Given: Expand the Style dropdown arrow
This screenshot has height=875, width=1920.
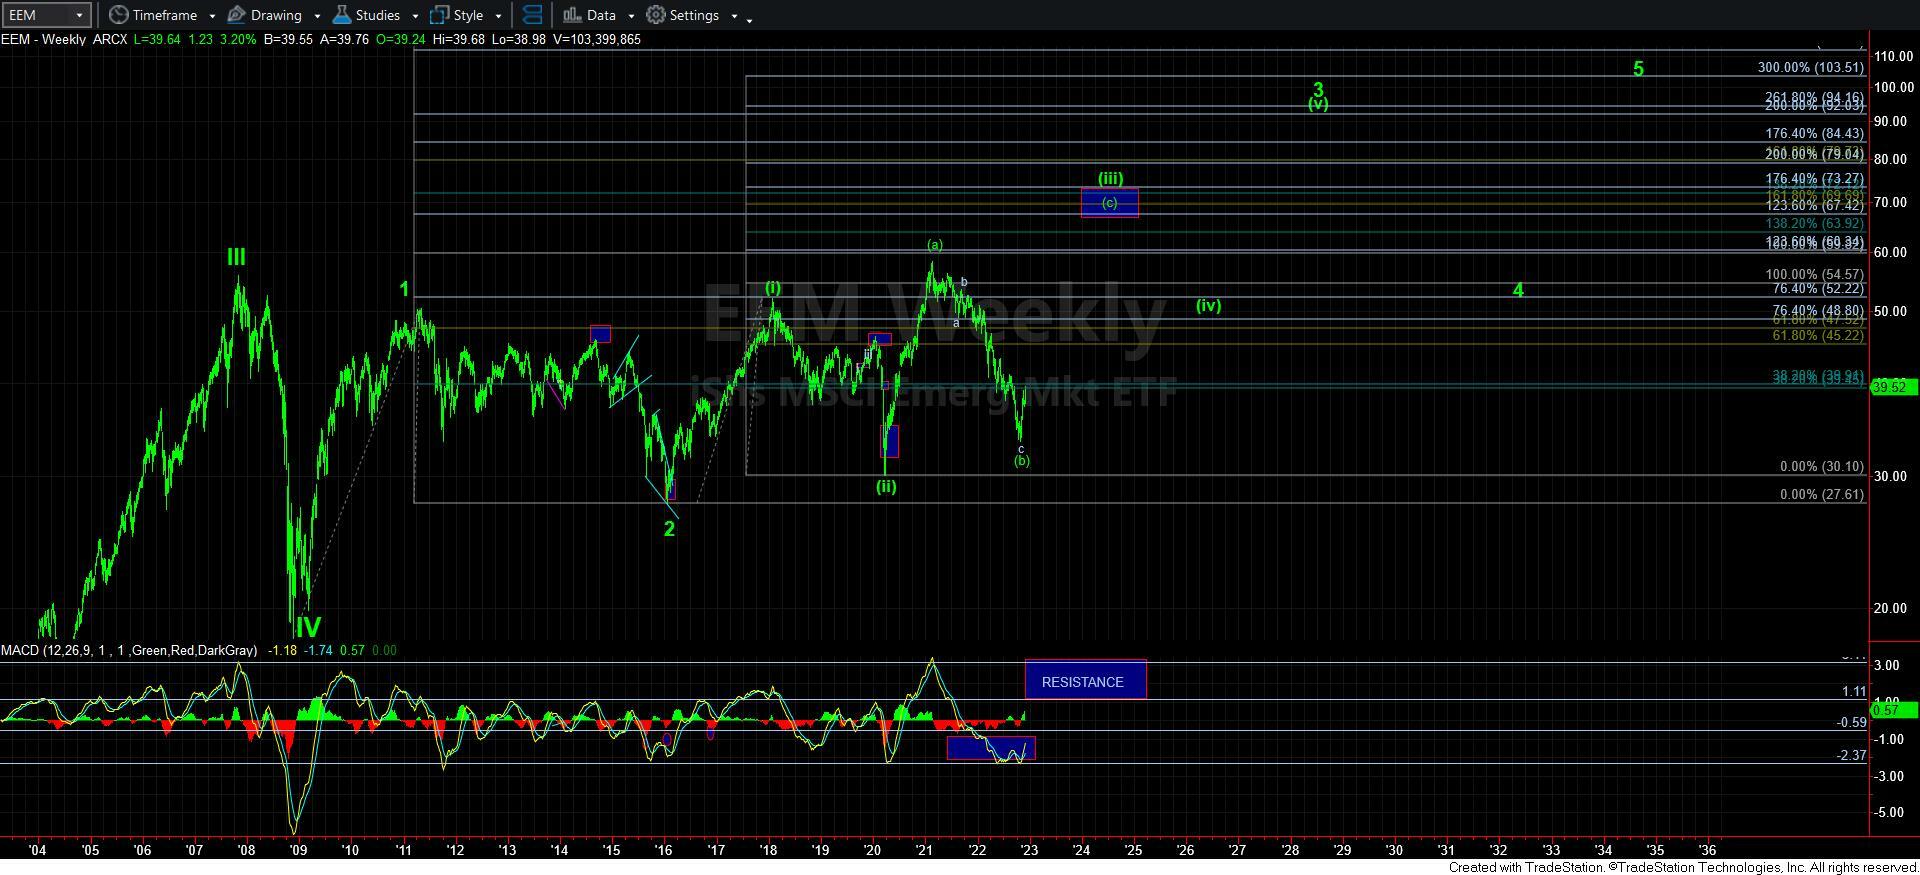Looking at the screenshot, I should (498, 16).
